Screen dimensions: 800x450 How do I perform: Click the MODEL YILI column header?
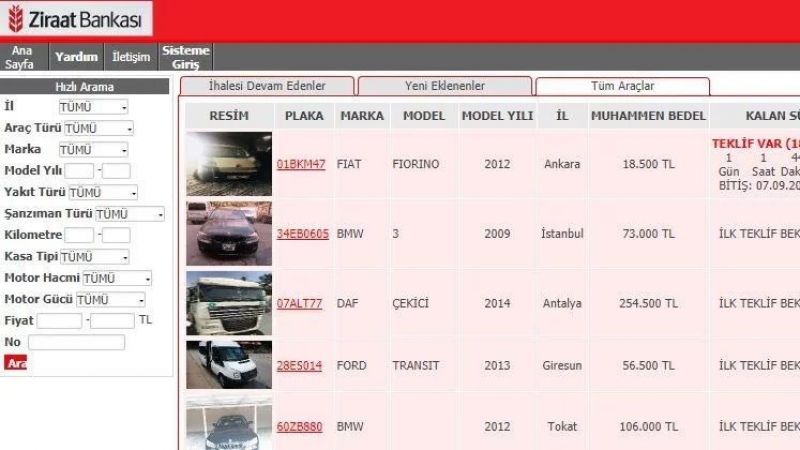497,116
